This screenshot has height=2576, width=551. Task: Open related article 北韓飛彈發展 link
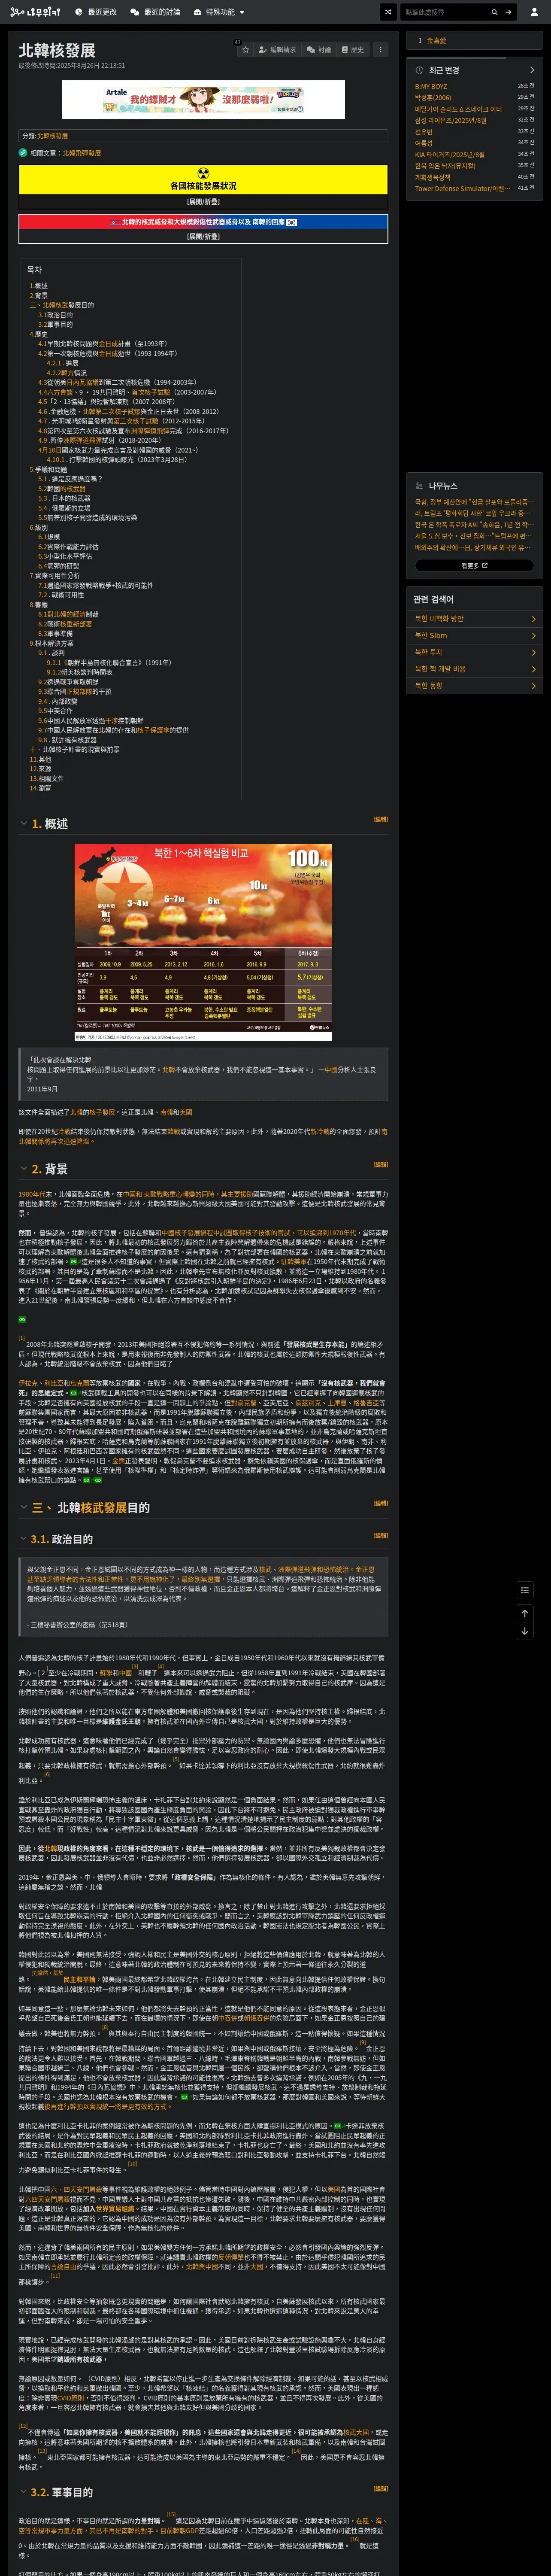(82, 153)
